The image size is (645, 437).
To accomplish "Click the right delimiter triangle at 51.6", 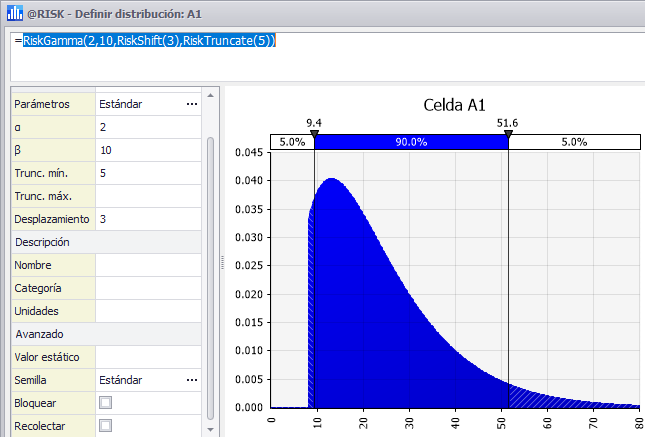I will (x=508, y=133).
